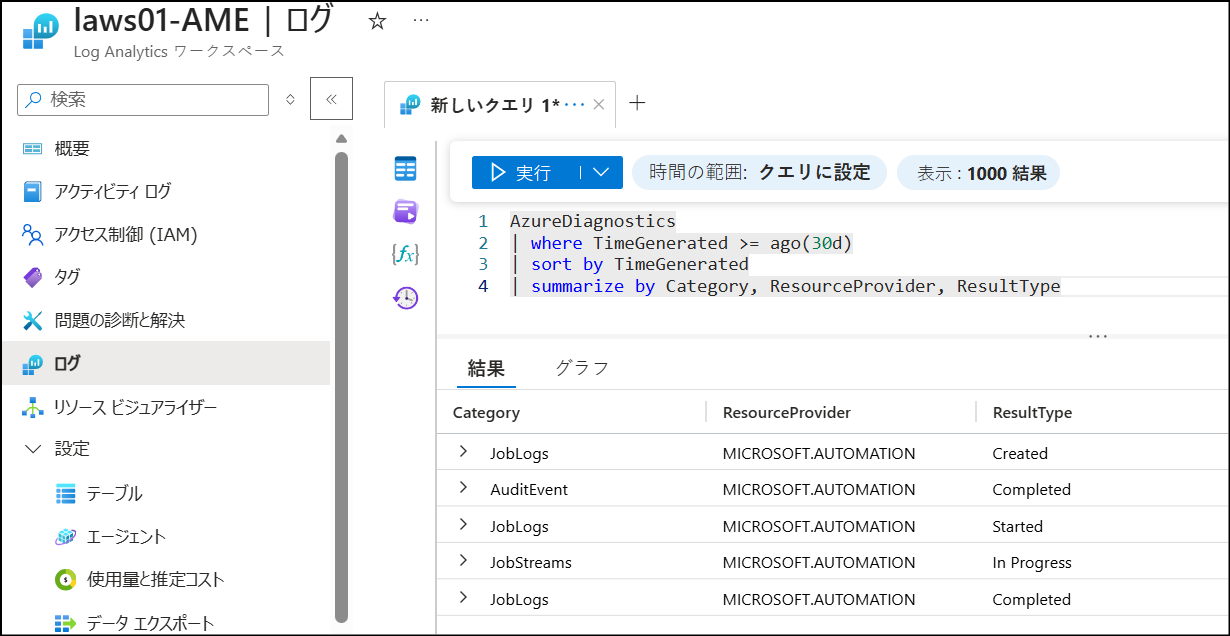The width and height of the screenshot is (1230, 636).
Task: Expand the AuditEvent result row
Action: point(463,488)
